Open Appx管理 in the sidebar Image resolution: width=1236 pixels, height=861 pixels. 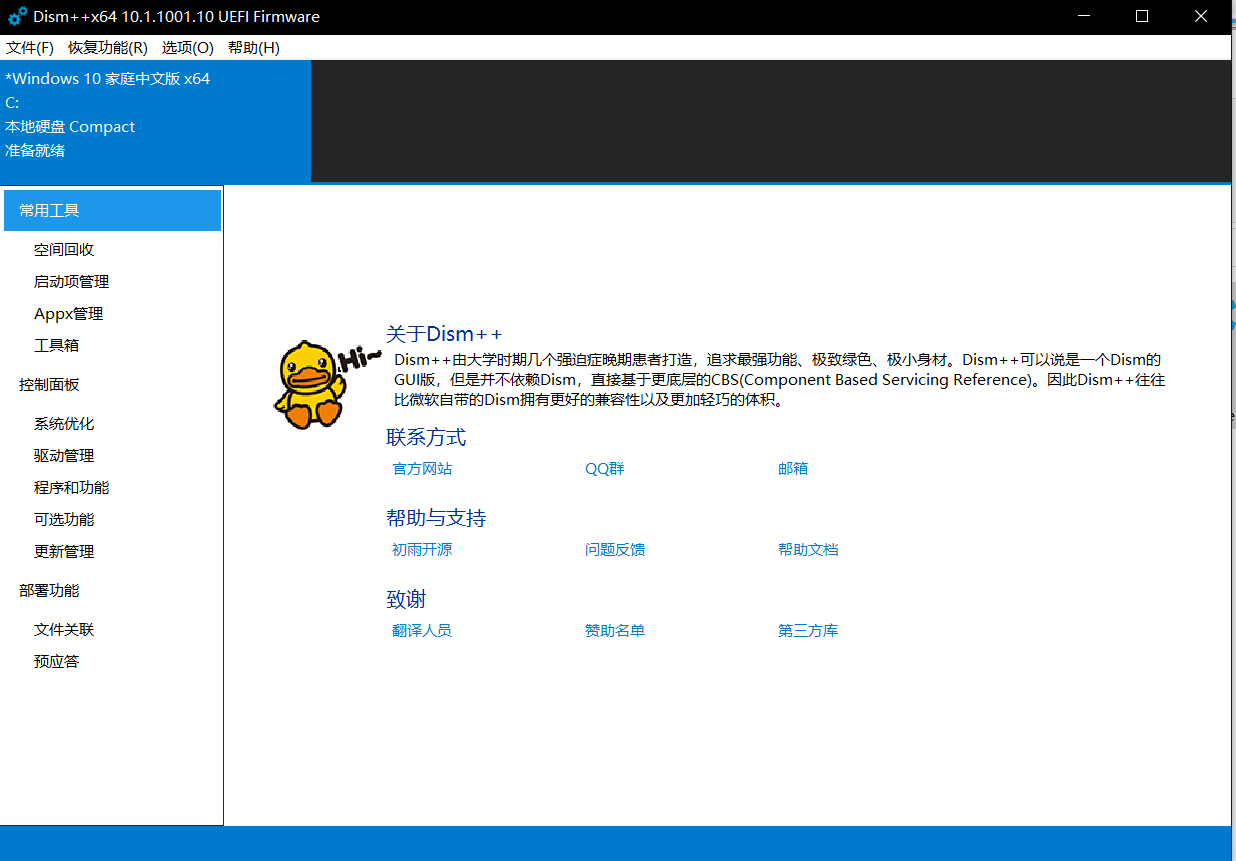point(69,314)
